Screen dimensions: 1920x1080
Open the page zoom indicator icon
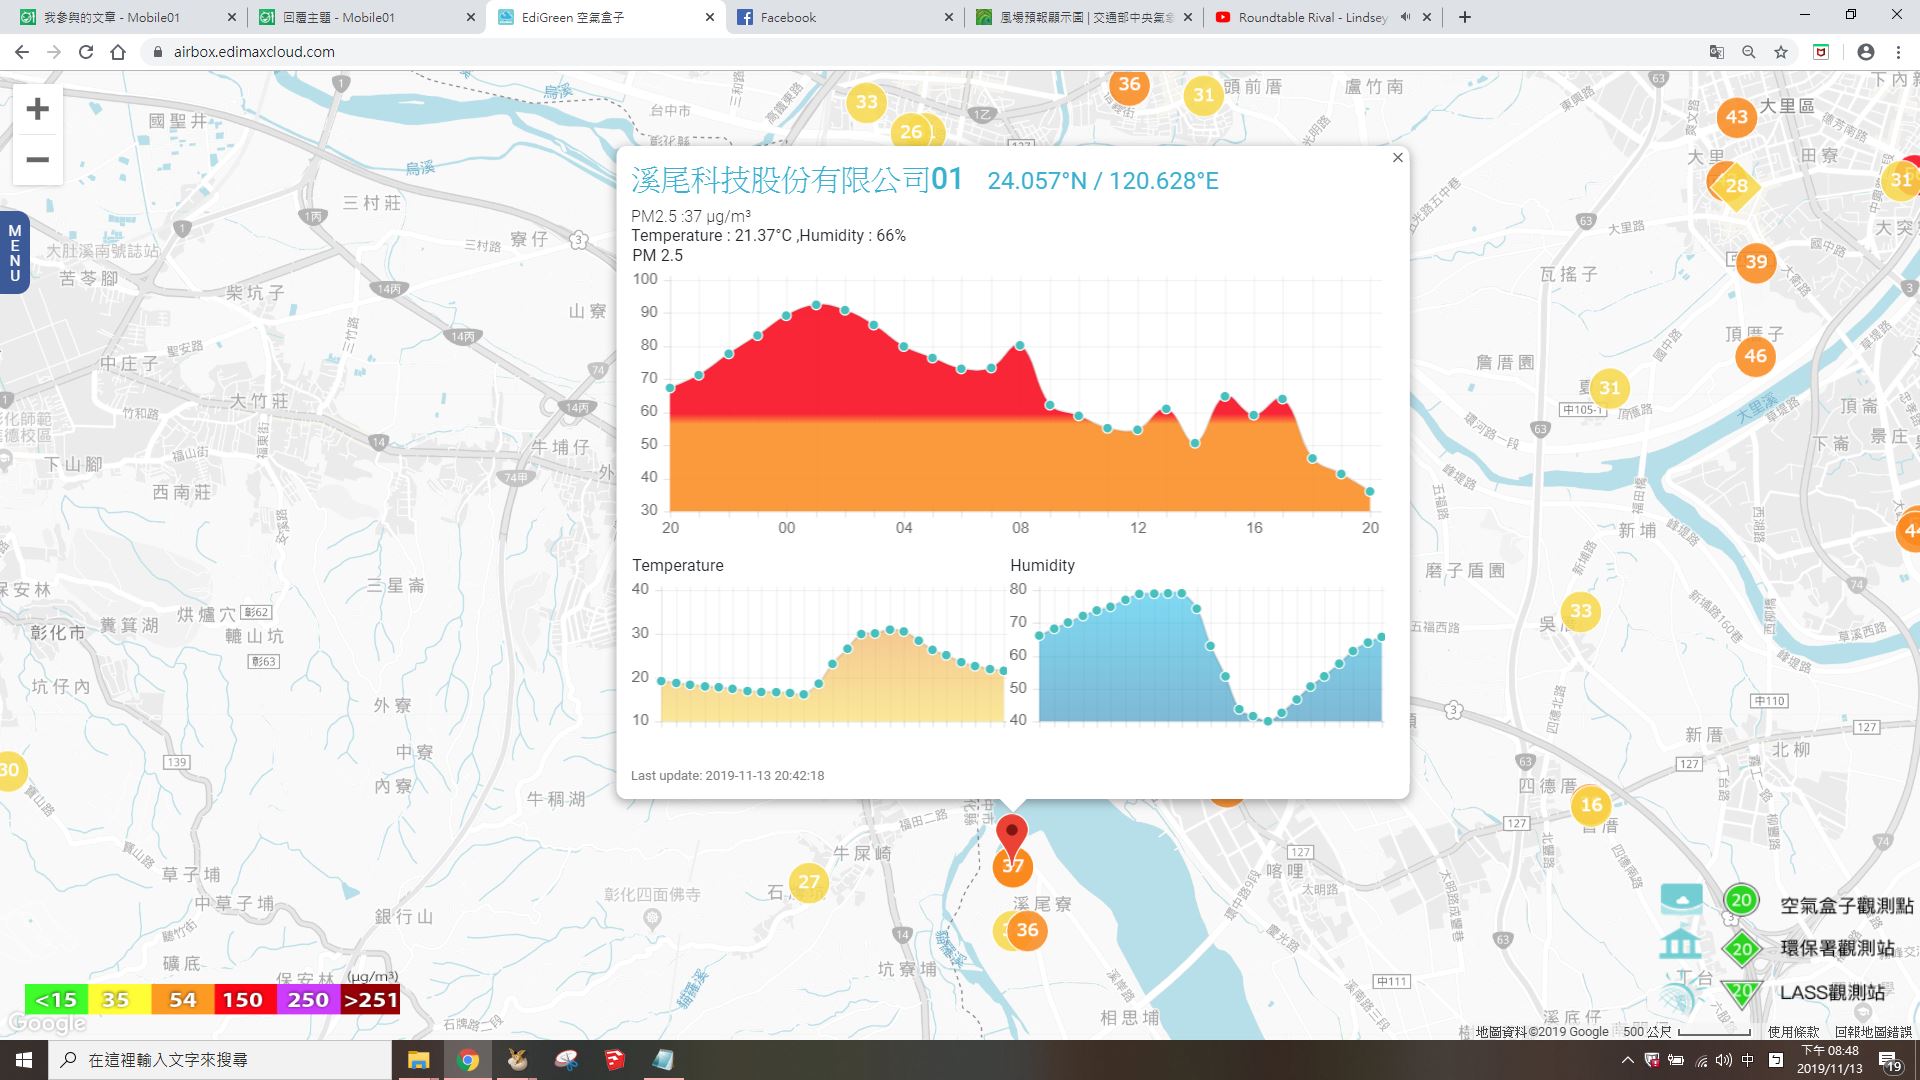1749,52
